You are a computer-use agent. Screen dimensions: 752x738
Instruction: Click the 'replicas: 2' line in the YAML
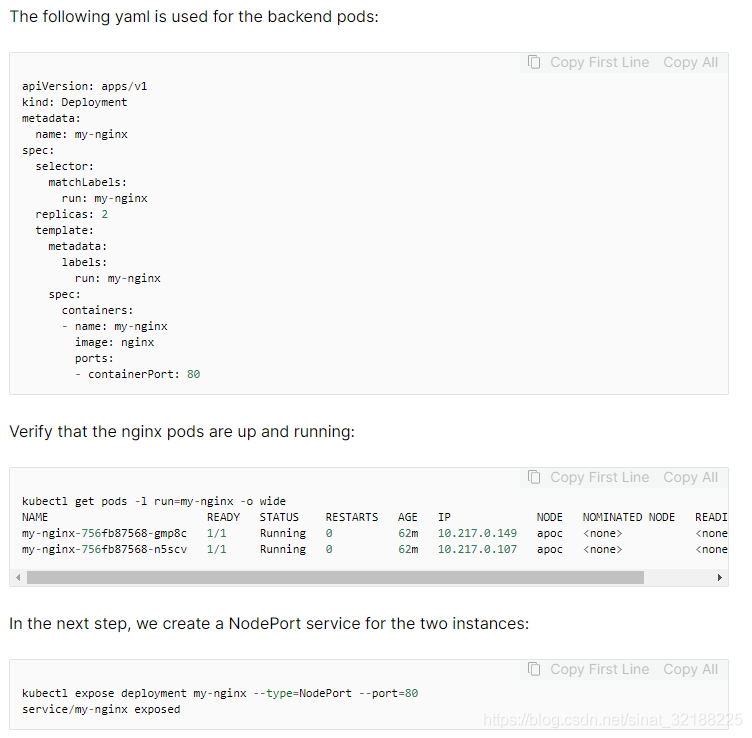(x=71, y=214)
